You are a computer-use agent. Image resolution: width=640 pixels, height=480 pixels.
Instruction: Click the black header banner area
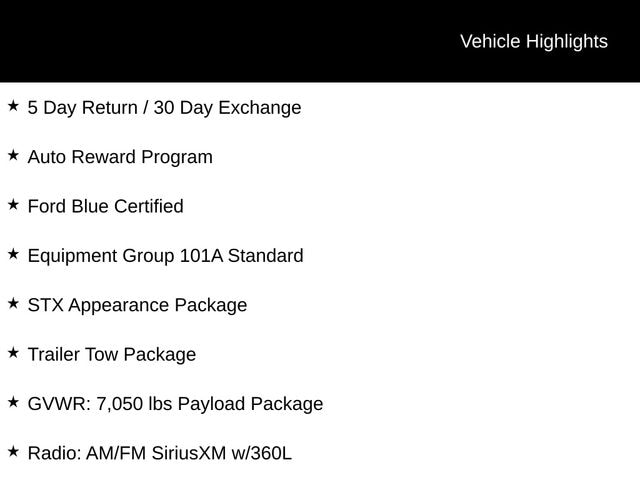(x=320, y=41)
